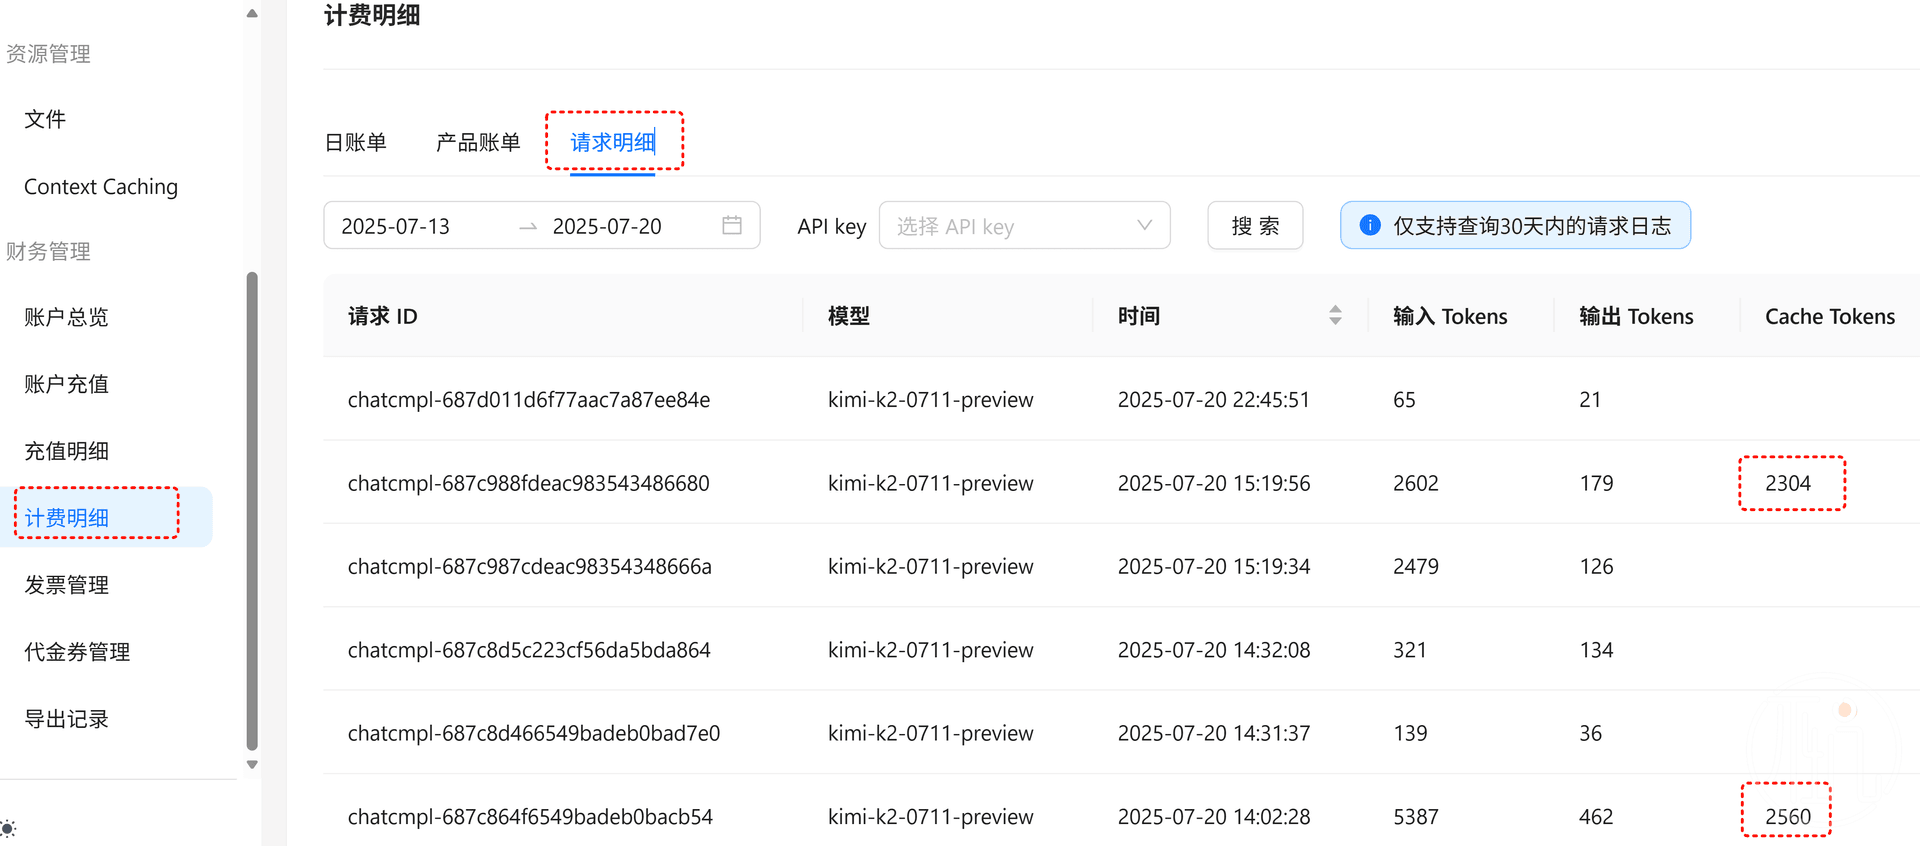The width and height of the screenshot is (1920, 846).
Task: Click the Cache Tokens value 2304
Action: [1788, 483]
